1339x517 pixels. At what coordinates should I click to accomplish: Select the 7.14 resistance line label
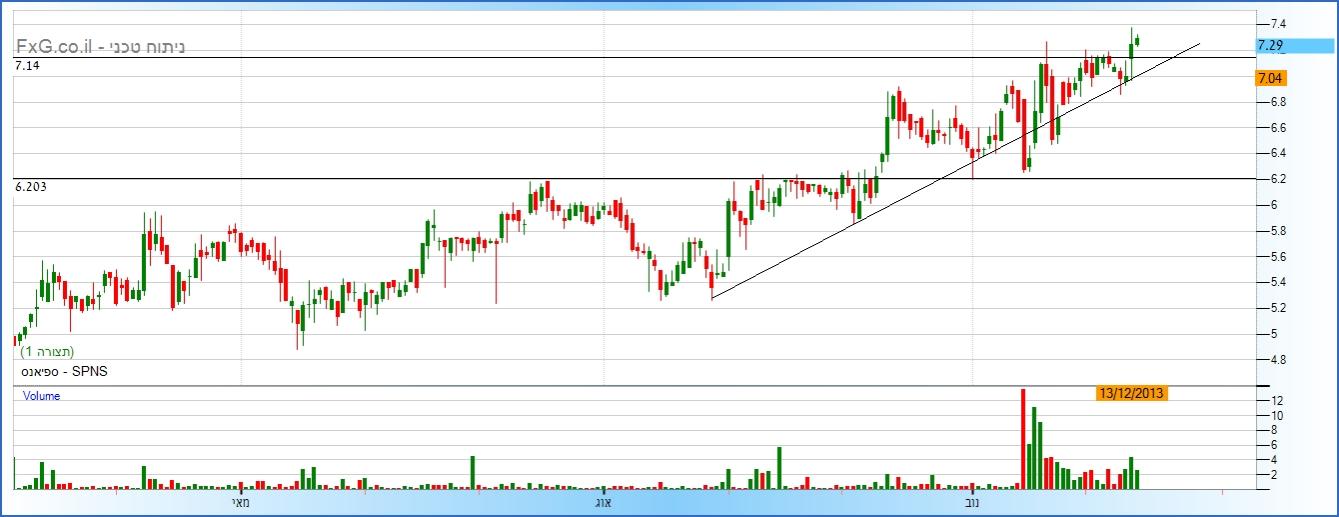pyautogui.click(x=26, y=65)
